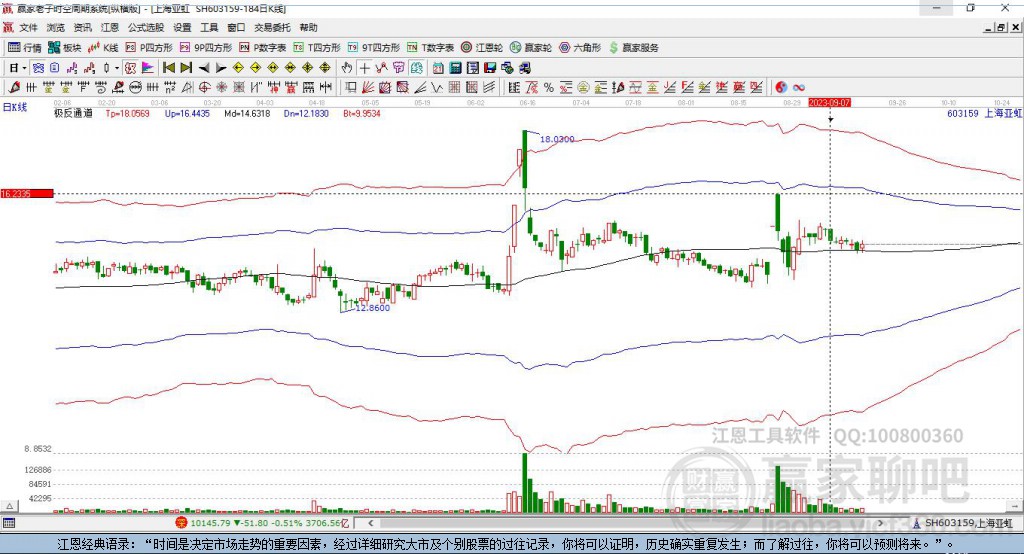Screen dimensions: 1024x554
Task: Jump to the first bar icon
Action: pos(168,68)
